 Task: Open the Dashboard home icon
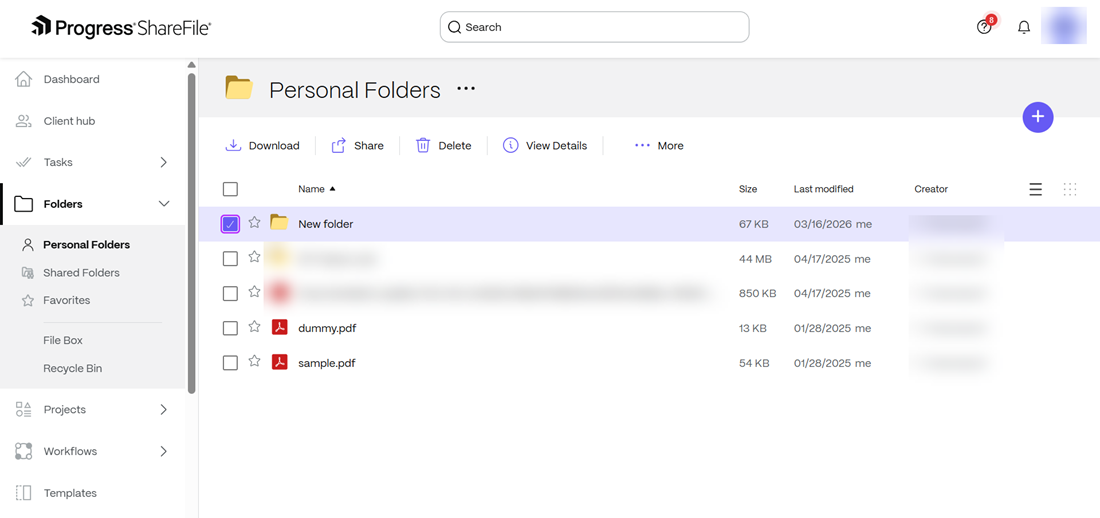23,79
